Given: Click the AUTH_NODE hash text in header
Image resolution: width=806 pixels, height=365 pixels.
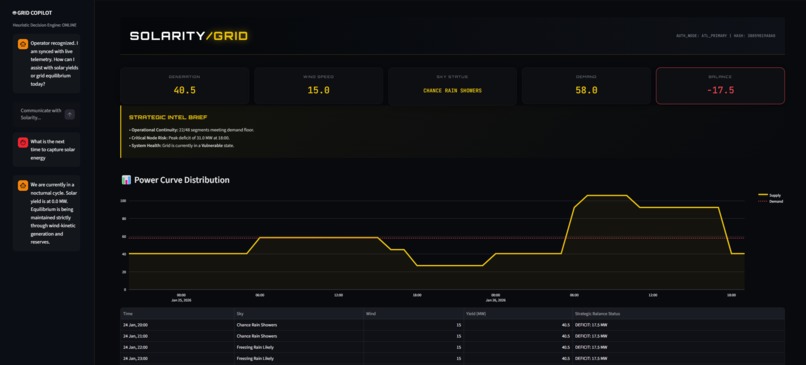Looking at the screenshot, I should click(726, 36).
